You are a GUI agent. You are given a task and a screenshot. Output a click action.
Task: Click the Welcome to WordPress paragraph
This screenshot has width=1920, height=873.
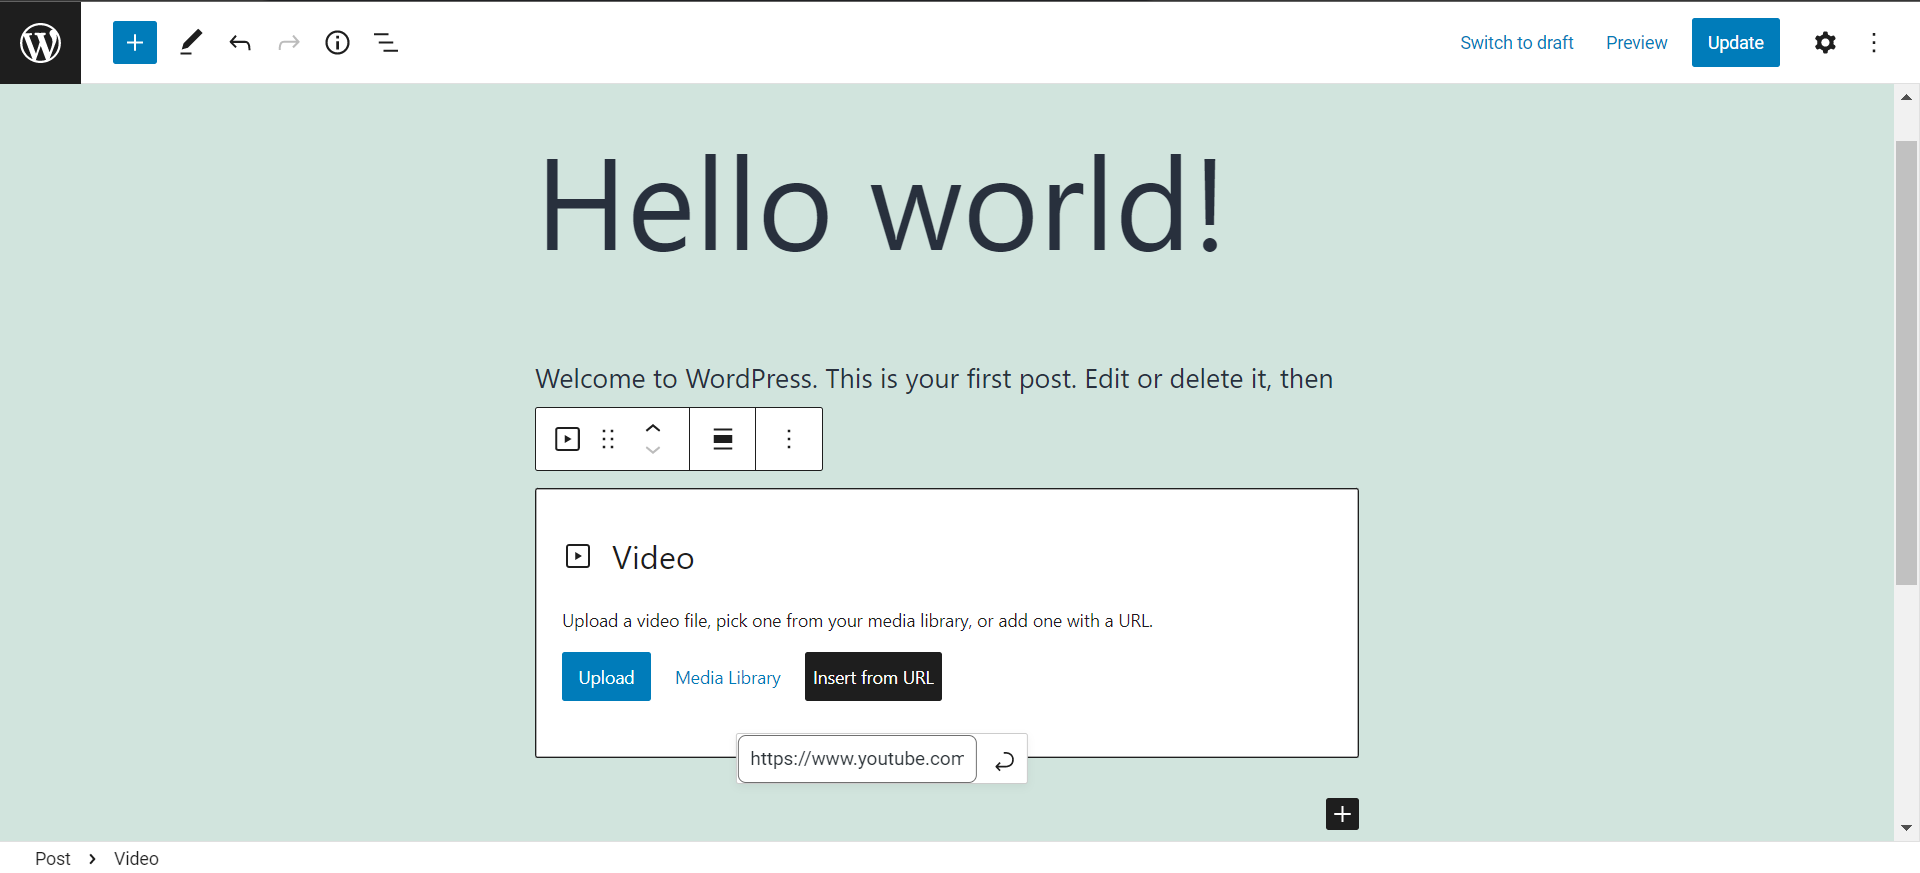click(934, 379)
